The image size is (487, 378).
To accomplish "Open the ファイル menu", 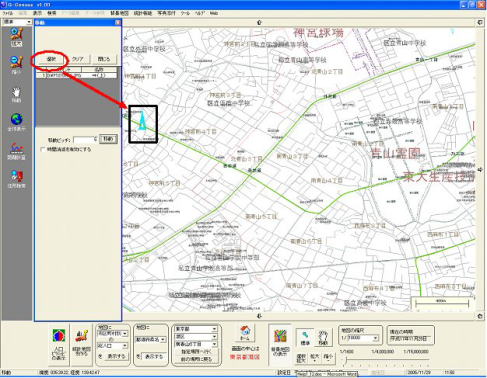I will tap(8, 13).
